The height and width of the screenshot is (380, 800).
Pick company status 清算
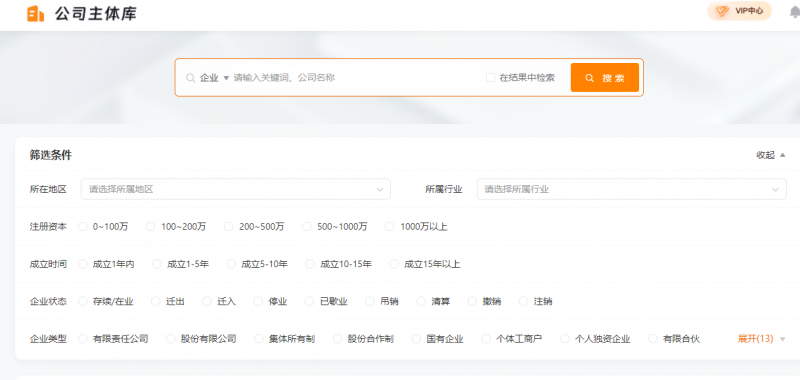pos(421,301)
